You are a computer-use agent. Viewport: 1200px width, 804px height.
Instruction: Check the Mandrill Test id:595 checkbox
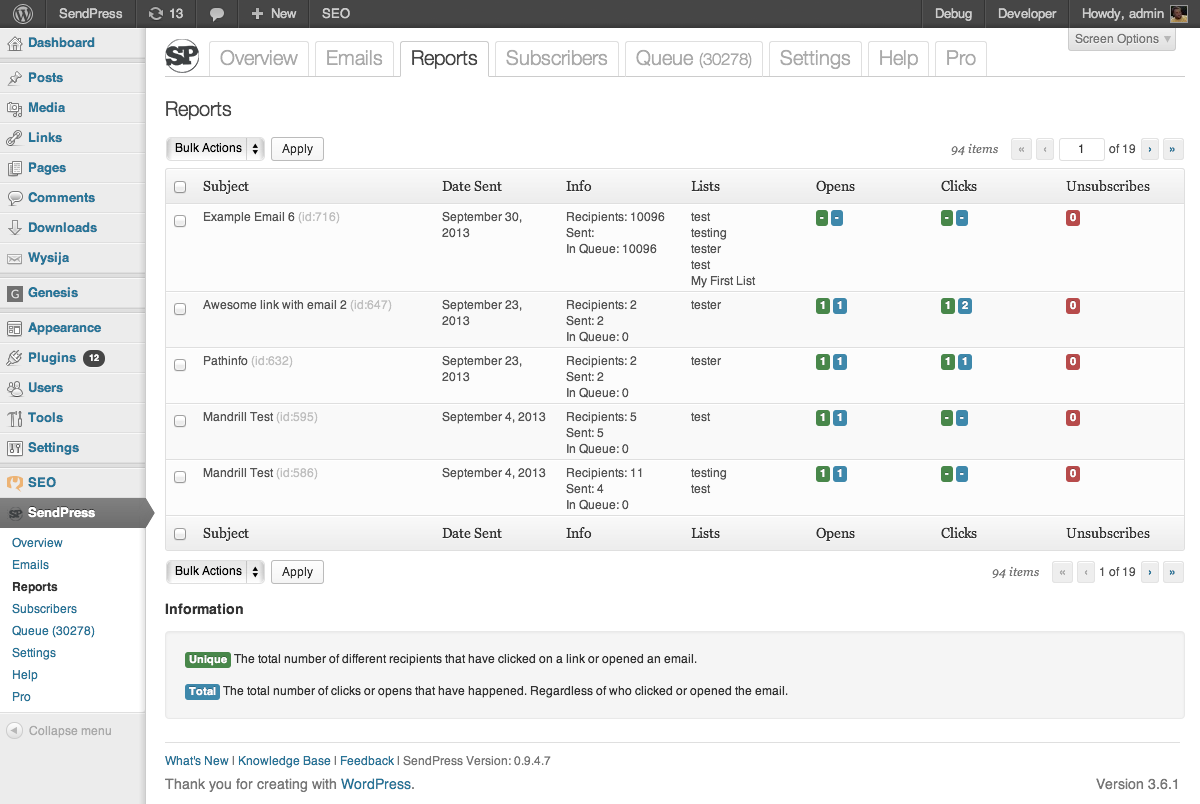pos(180,421)
